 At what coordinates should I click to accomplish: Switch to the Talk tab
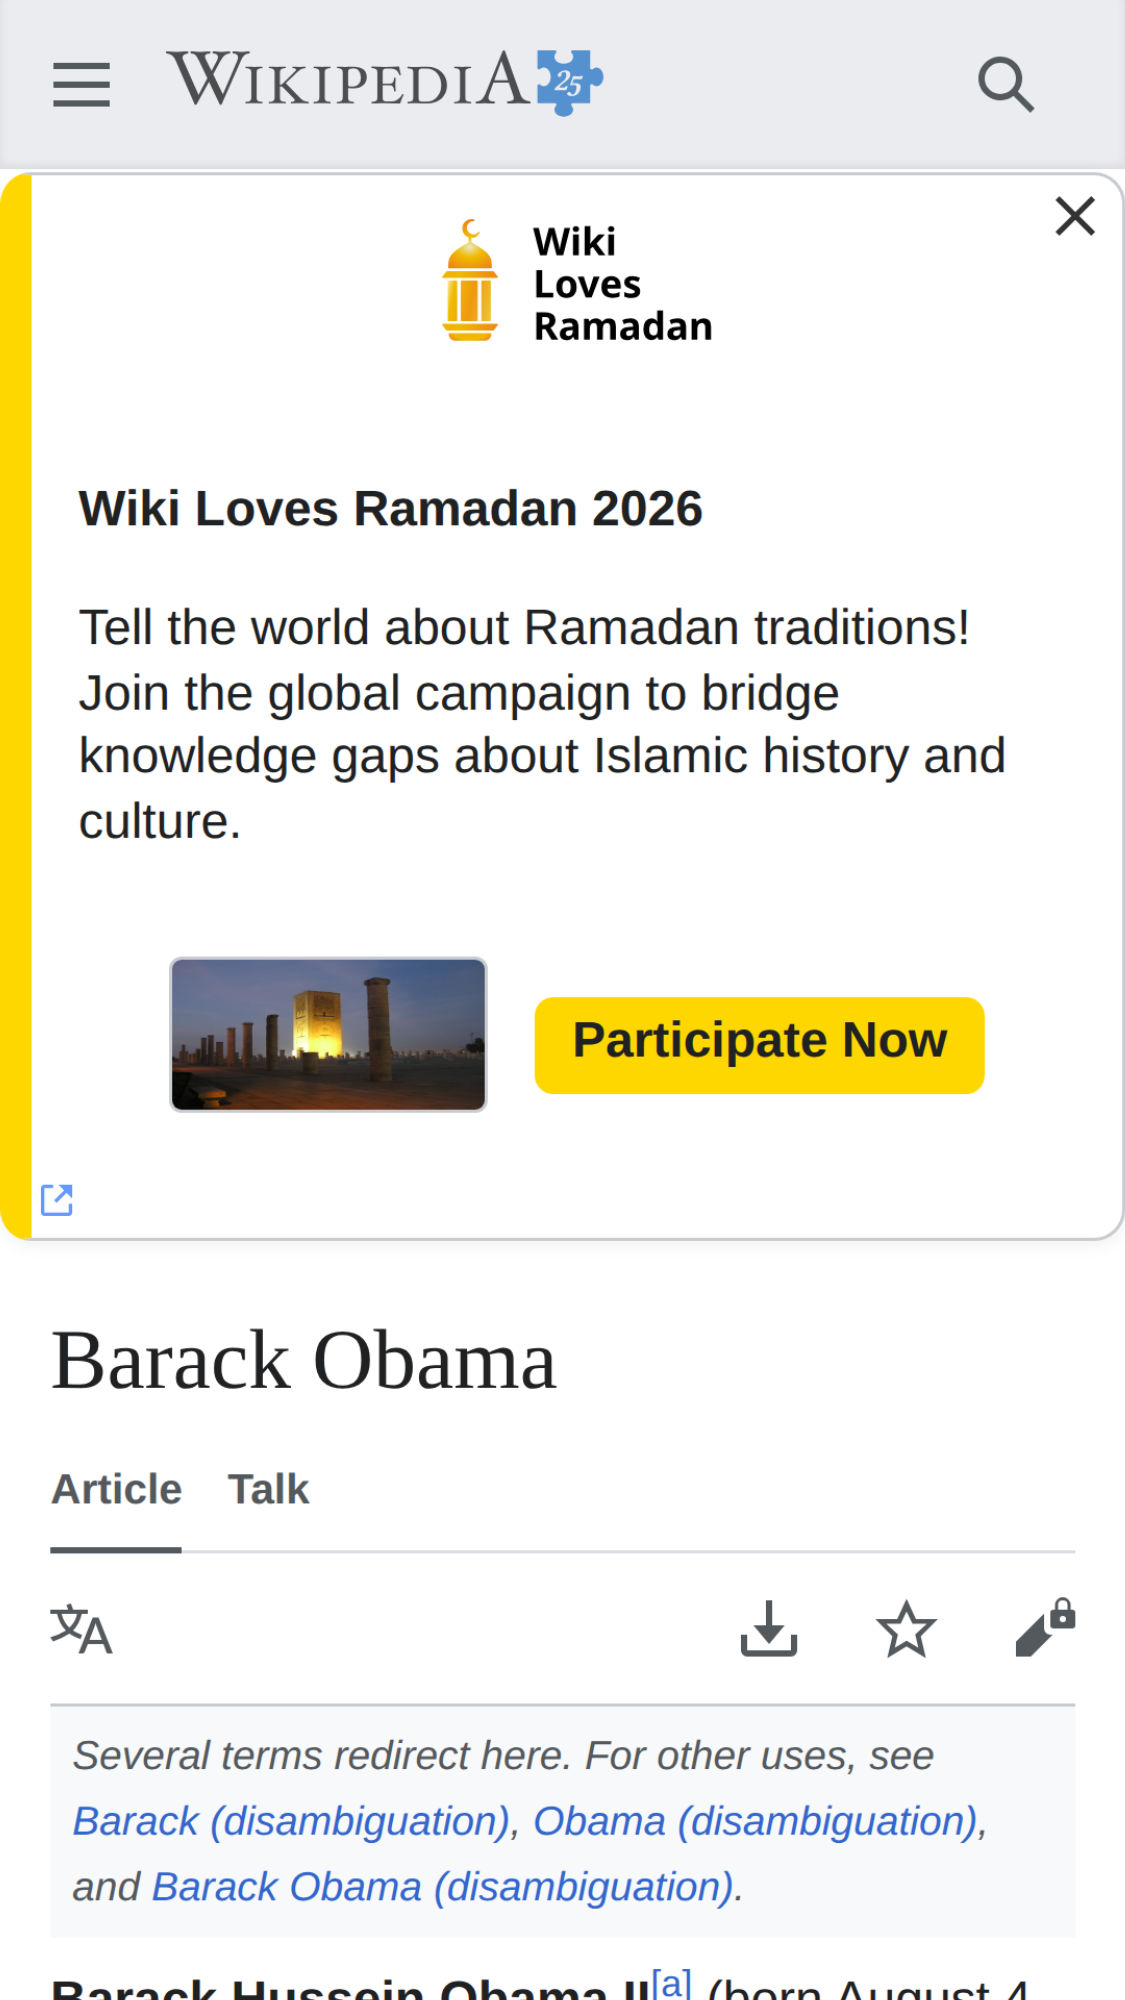coord(268,1489)
